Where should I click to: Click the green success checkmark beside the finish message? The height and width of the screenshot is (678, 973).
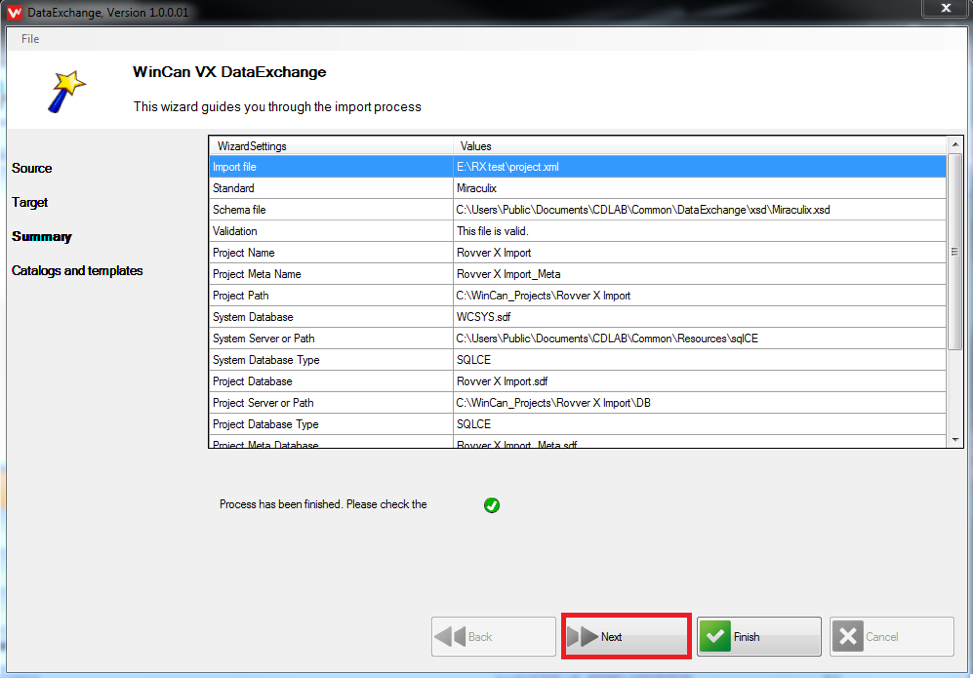pyautogui.click(x=491, y=505)
